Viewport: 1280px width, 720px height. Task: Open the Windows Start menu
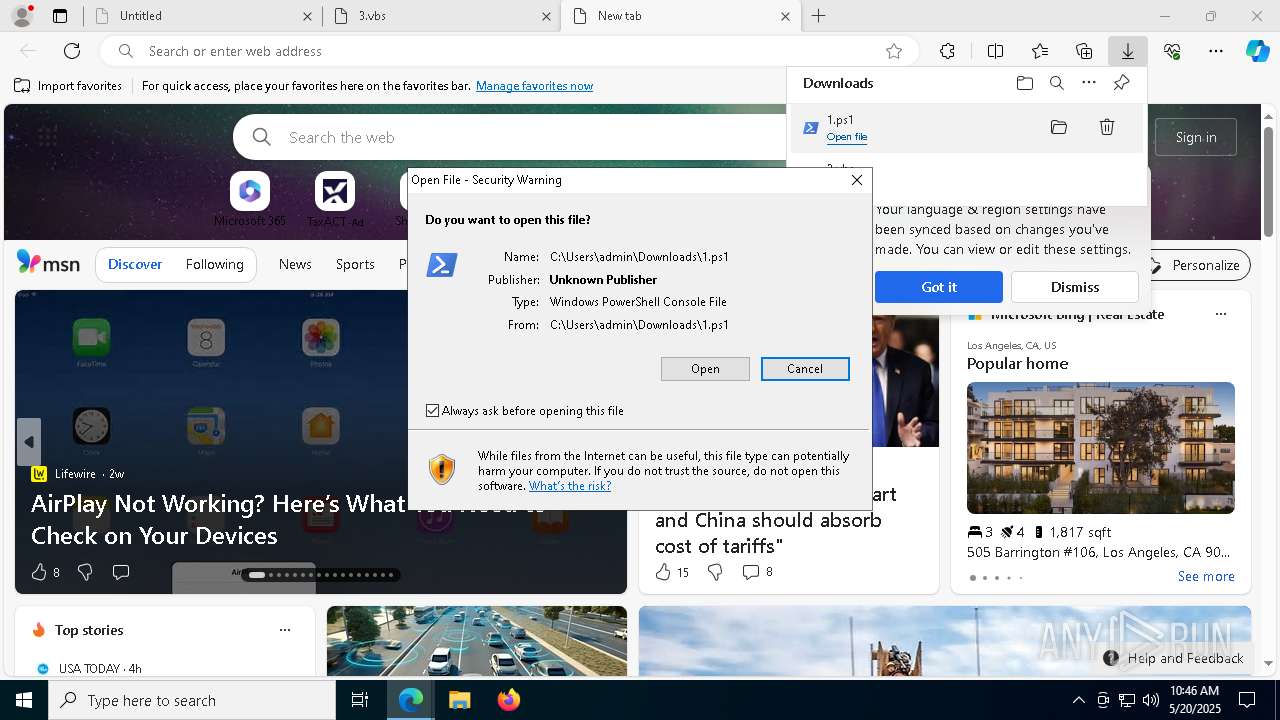coord(24,700)
